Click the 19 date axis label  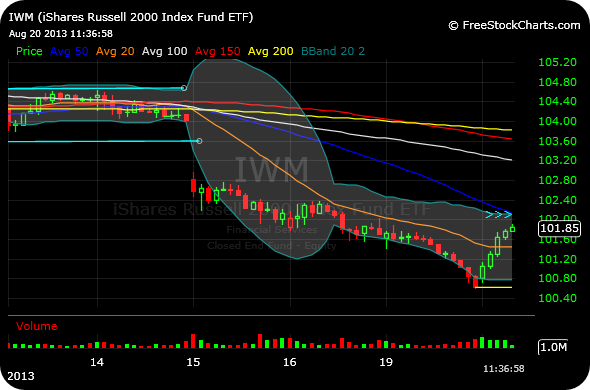tap(386, 362)
